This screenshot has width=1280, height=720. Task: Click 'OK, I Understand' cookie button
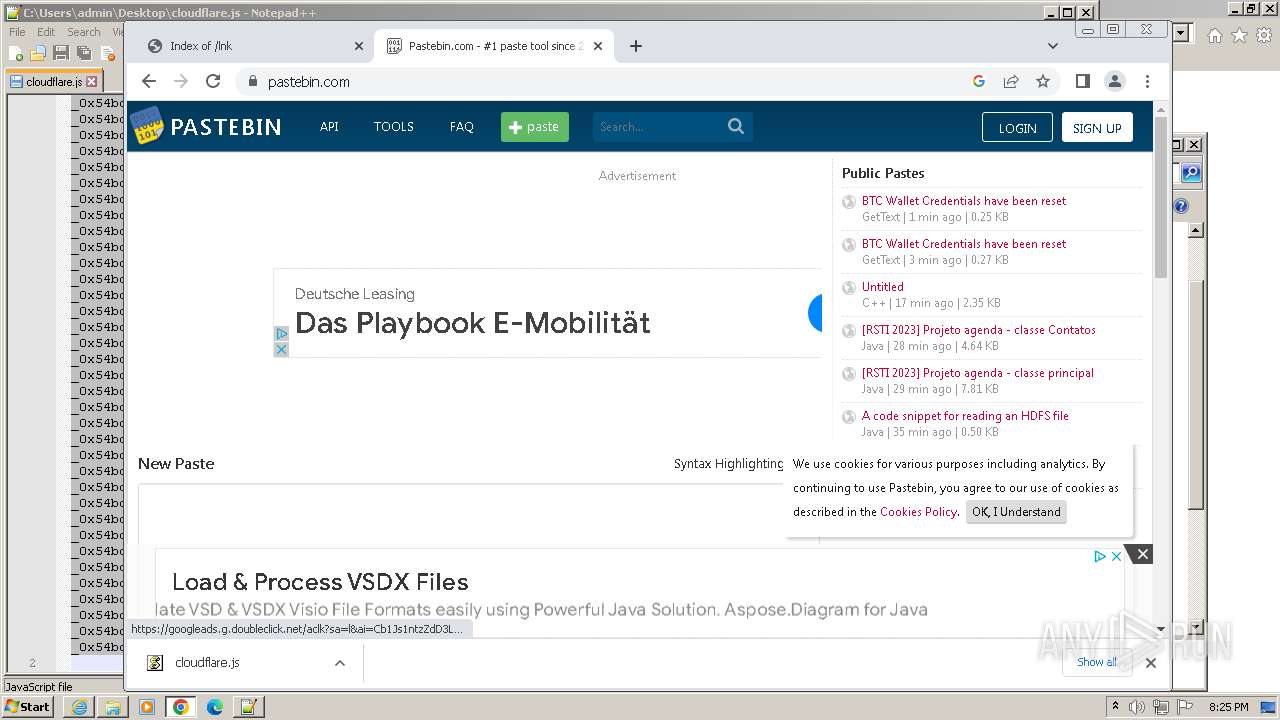click(1016, 512)
